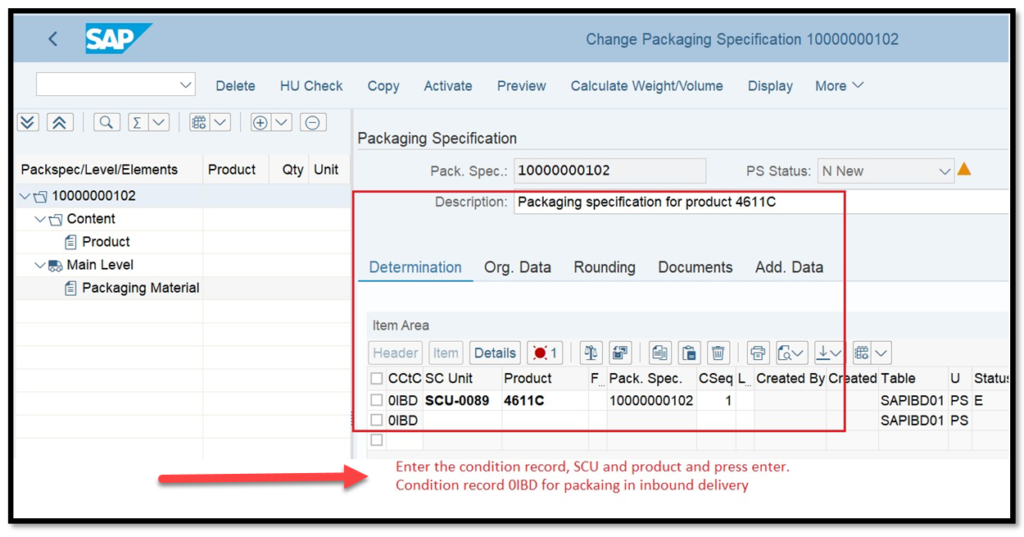
Task: Click the balance scale icon in Item Area
Action: (x=591, y=353)
